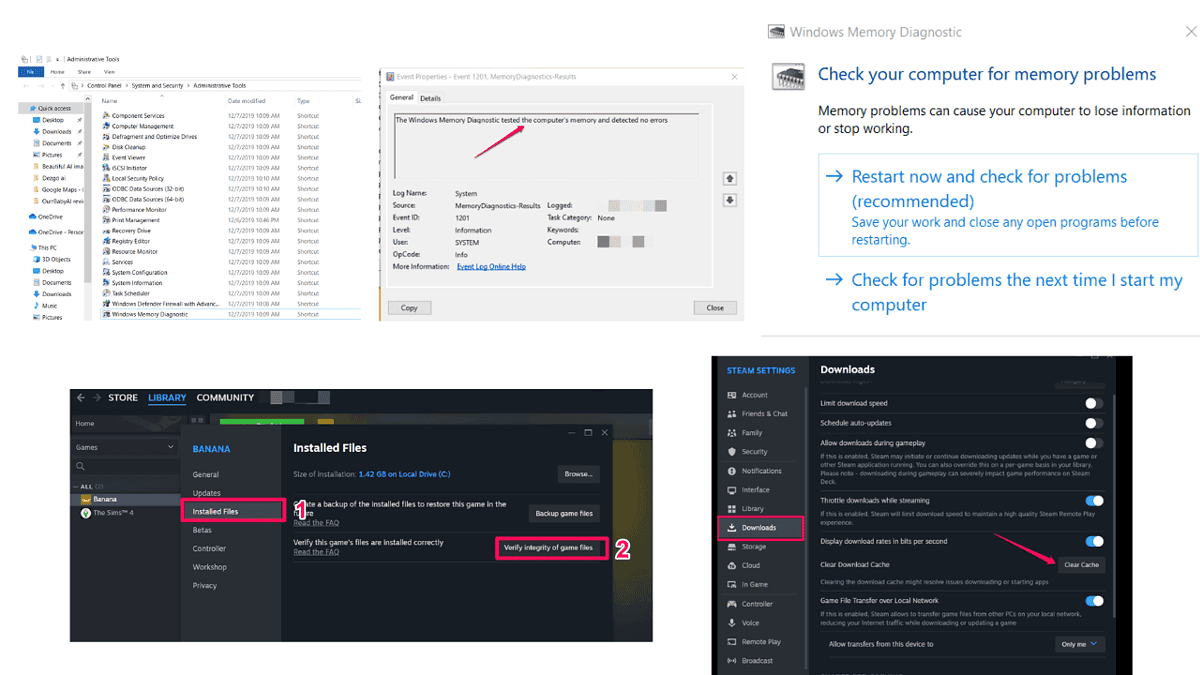1200x675 pixels.
Task: Click the Voice microphone icon
Action: 732,623
